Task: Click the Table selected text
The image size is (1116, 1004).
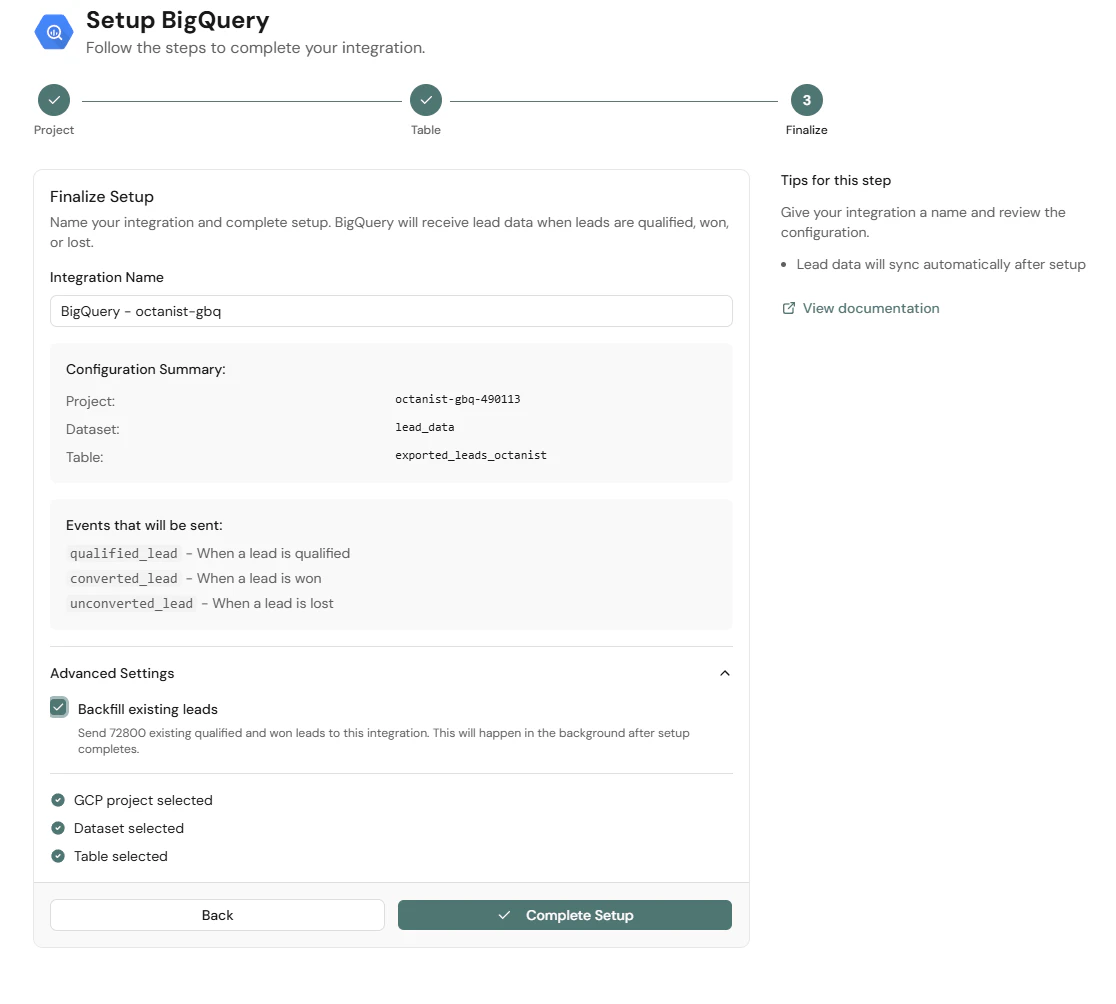Action: (x=120, y=857)
